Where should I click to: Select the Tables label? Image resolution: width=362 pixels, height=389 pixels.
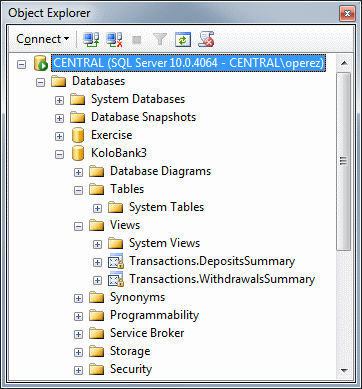pos(127,189)
